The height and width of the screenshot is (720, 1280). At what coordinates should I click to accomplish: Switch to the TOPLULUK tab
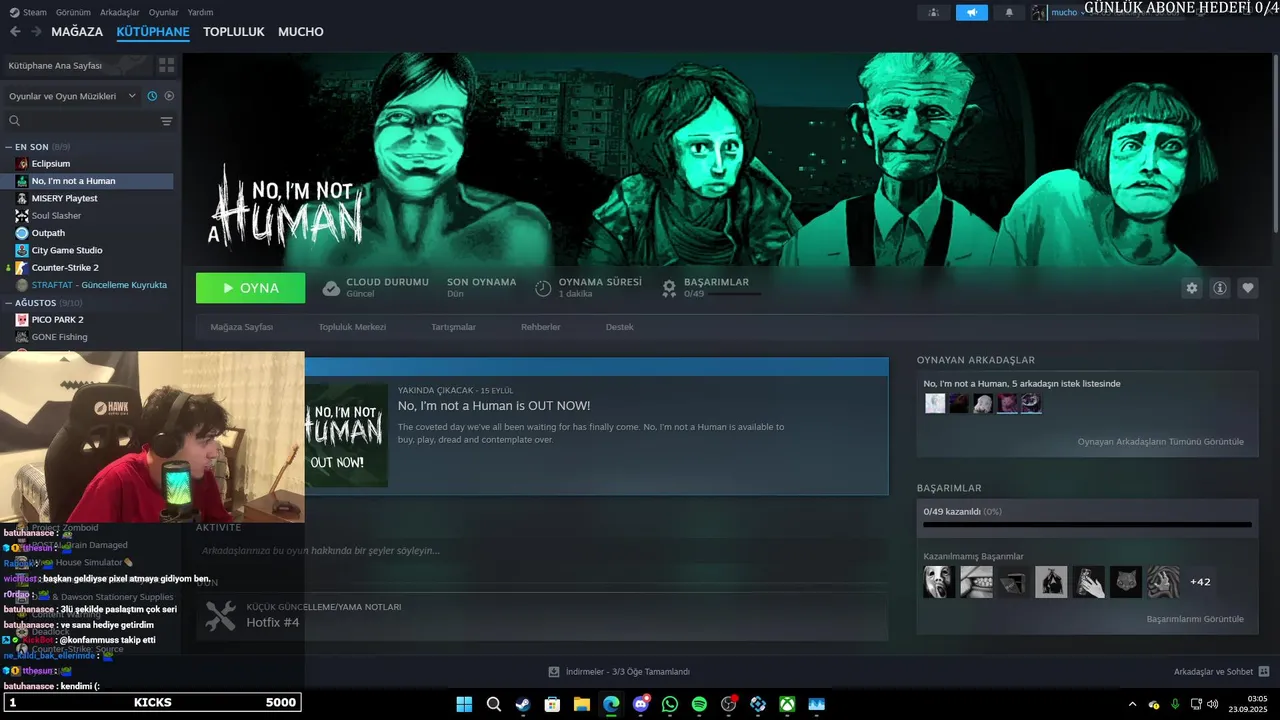click(234, 32)
